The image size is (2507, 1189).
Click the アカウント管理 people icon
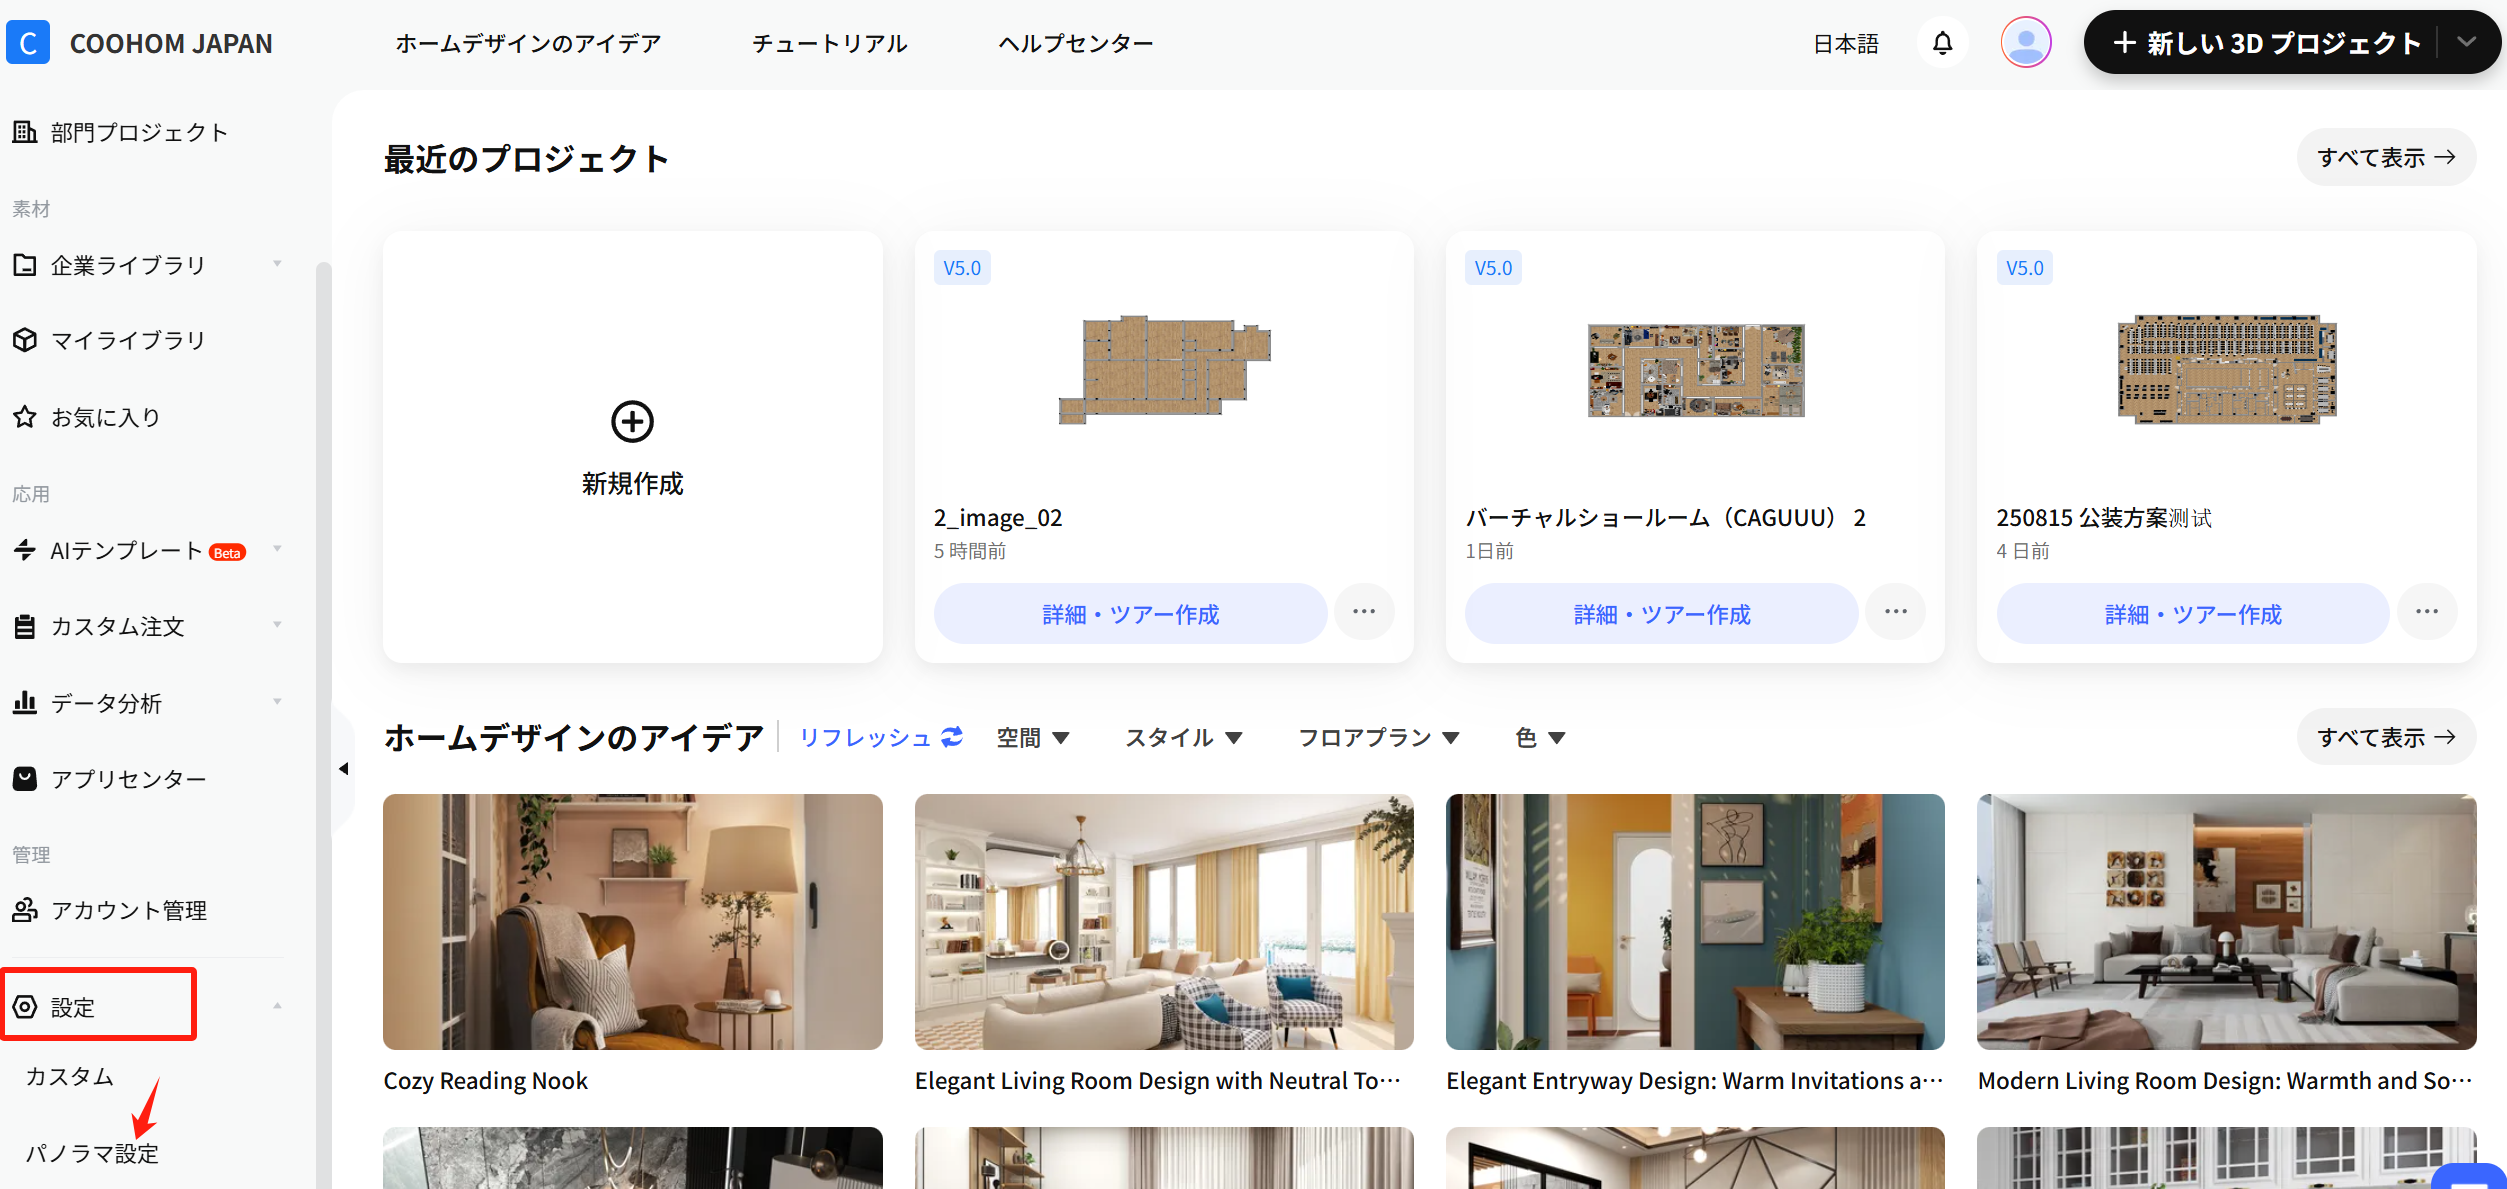(x=25, y=910)
